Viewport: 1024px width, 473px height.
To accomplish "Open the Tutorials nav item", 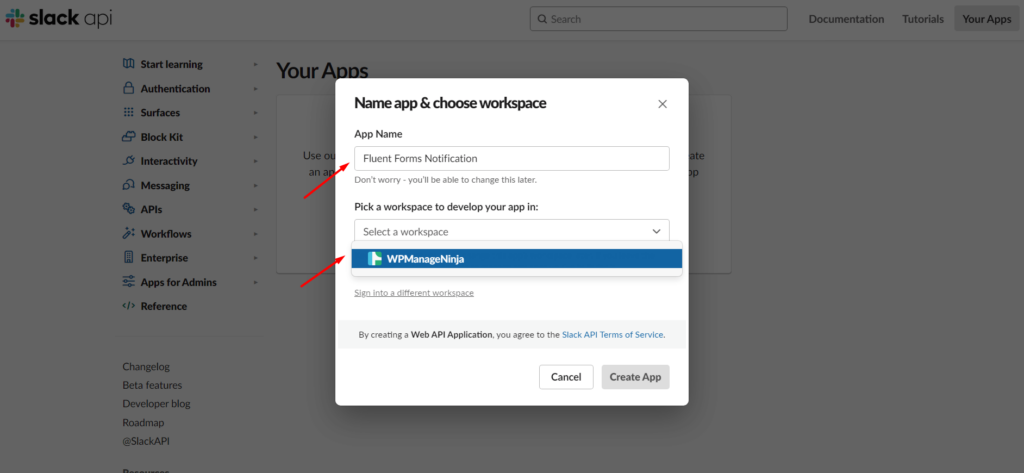I will pos(923,19).
